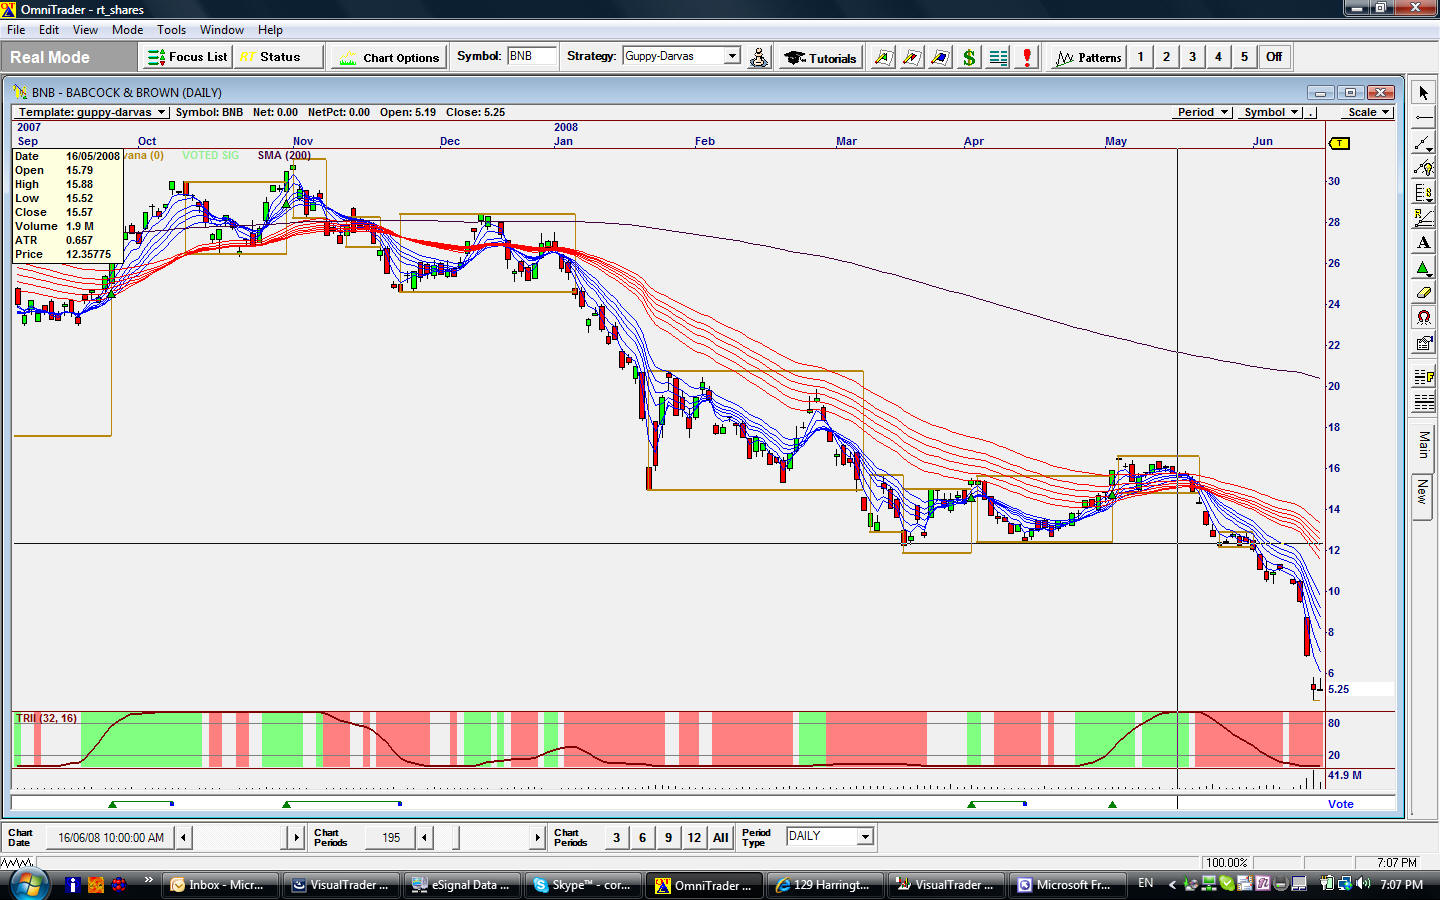Activate the text annotation A tool
The image size is (1440, 900).
(x=1423, y=243)
